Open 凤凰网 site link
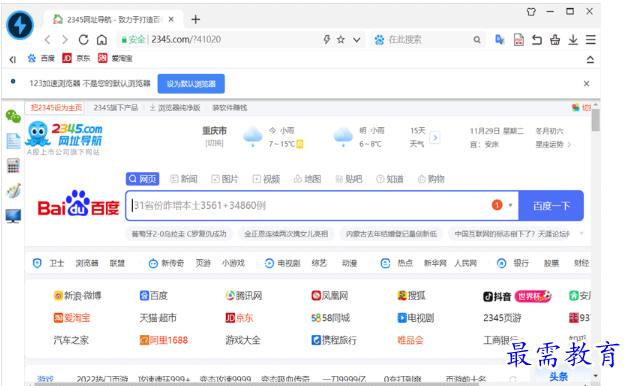This screenshot has height=386, width=628. 330,296
